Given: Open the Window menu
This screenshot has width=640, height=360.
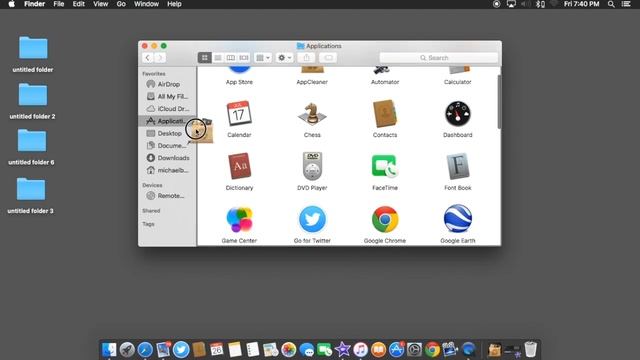Looking at the screenshot, I should point(146,4).
